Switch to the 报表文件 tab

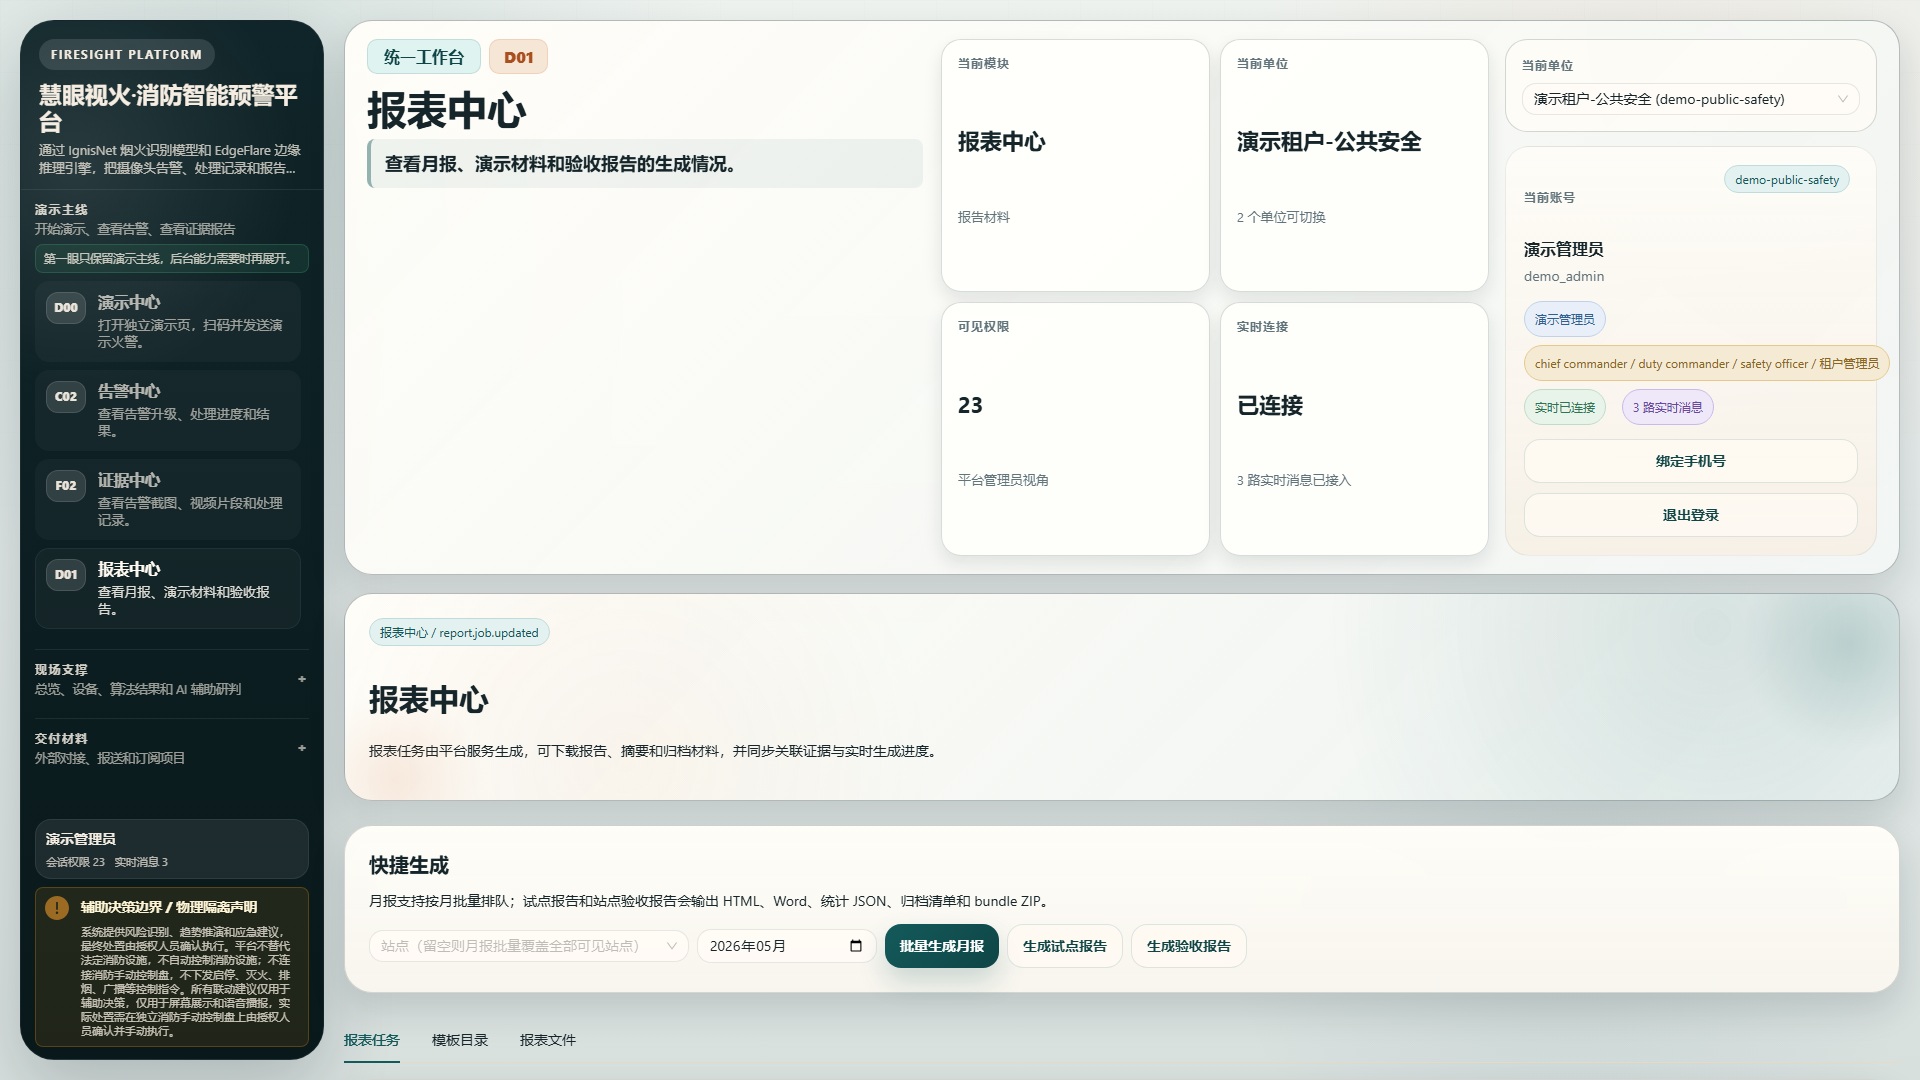[x=548, y=1040]
